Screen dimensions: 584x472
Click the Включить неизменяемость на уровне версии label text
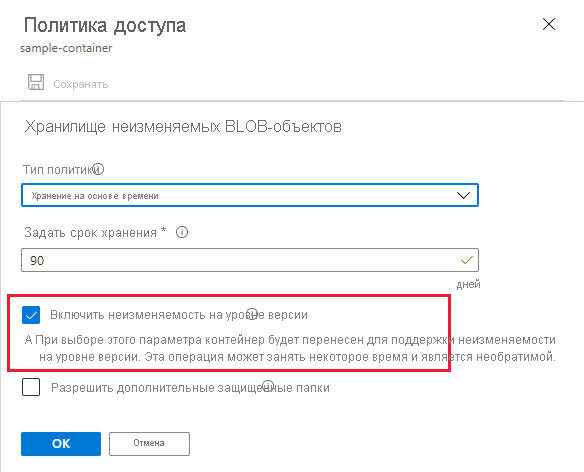pos(179,315)
